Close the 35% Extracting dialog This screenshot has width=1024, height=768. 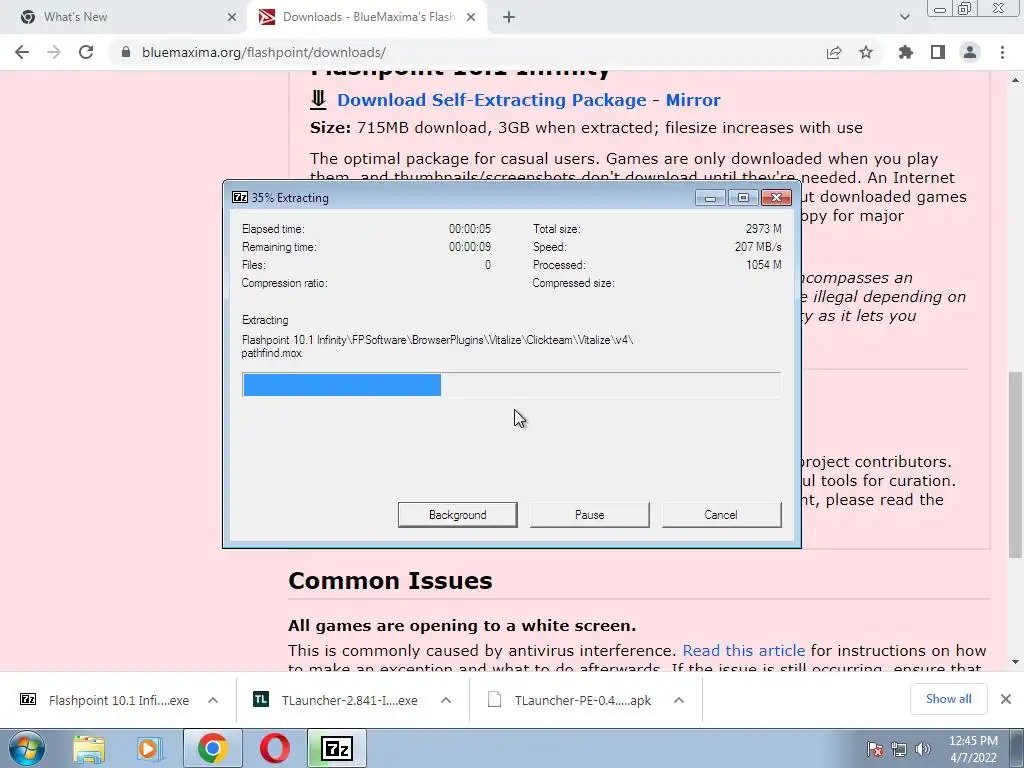[776, 197]
